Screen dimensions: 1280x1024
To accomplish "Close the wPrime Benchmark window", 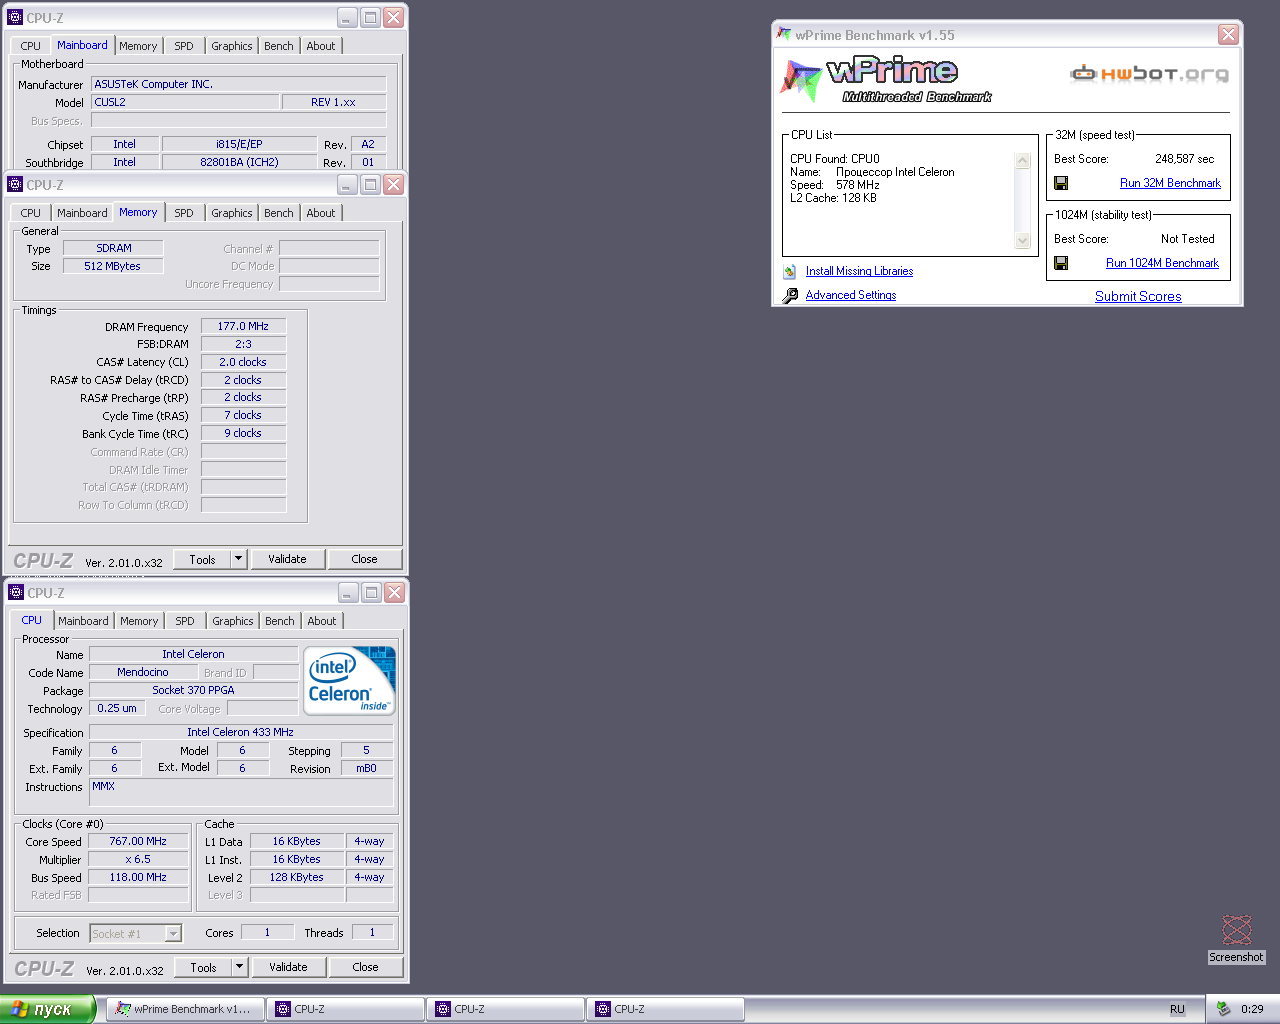I will pyautogui.click(x=1228, y=34).
